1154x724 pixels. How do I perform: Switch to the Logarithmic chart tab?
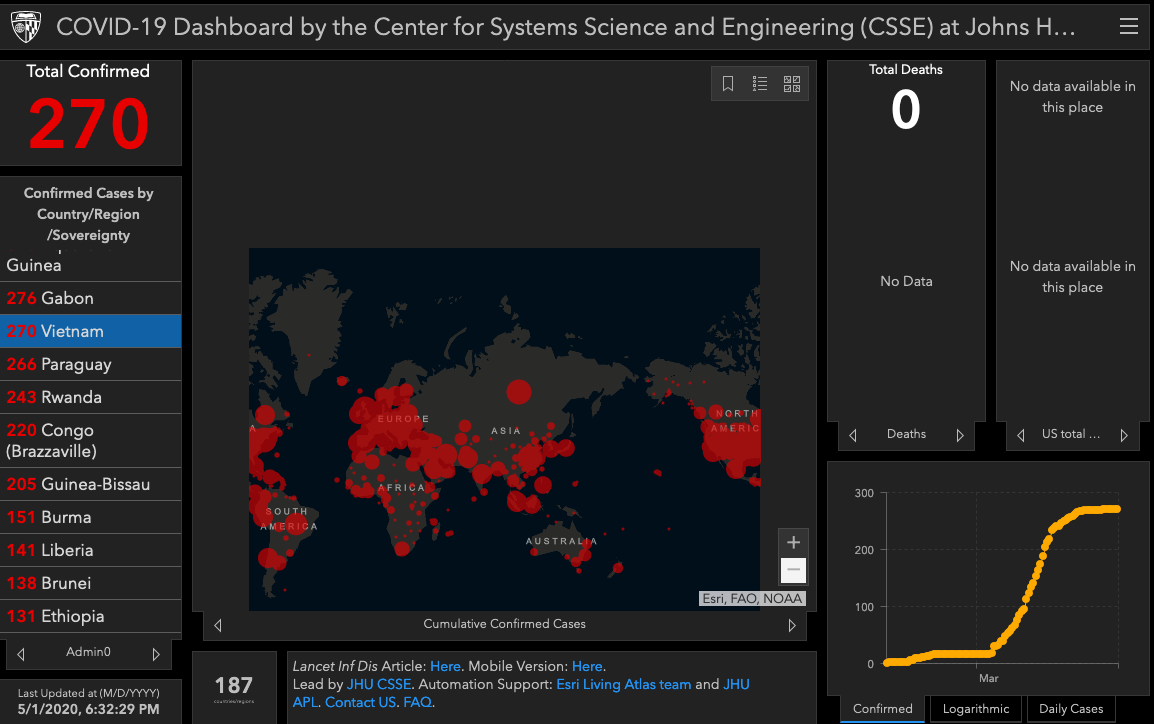(976, 709)
